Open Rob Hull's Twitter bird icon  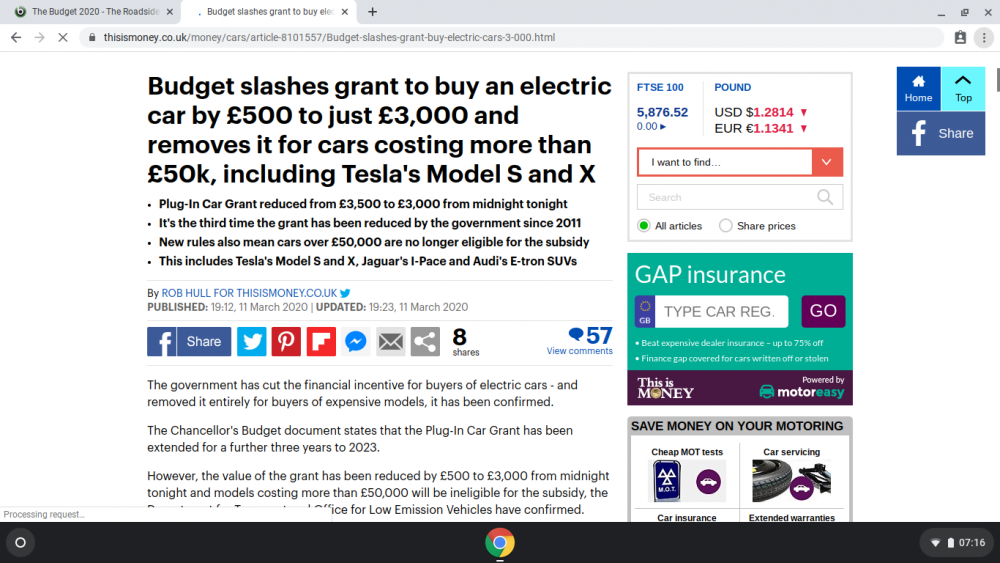coord(345,293)
